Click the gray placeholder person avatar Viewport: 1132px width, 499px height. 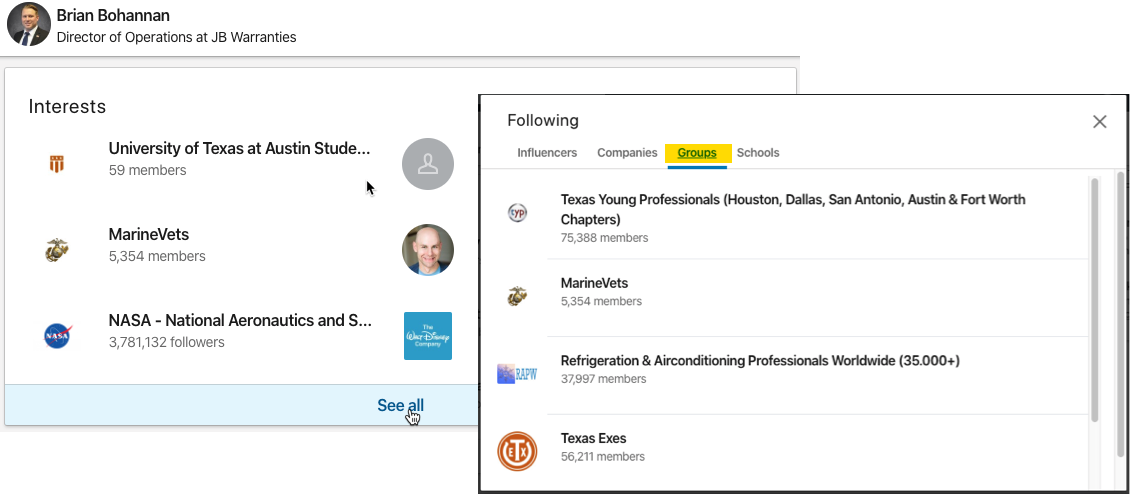[x=428, y=164]
